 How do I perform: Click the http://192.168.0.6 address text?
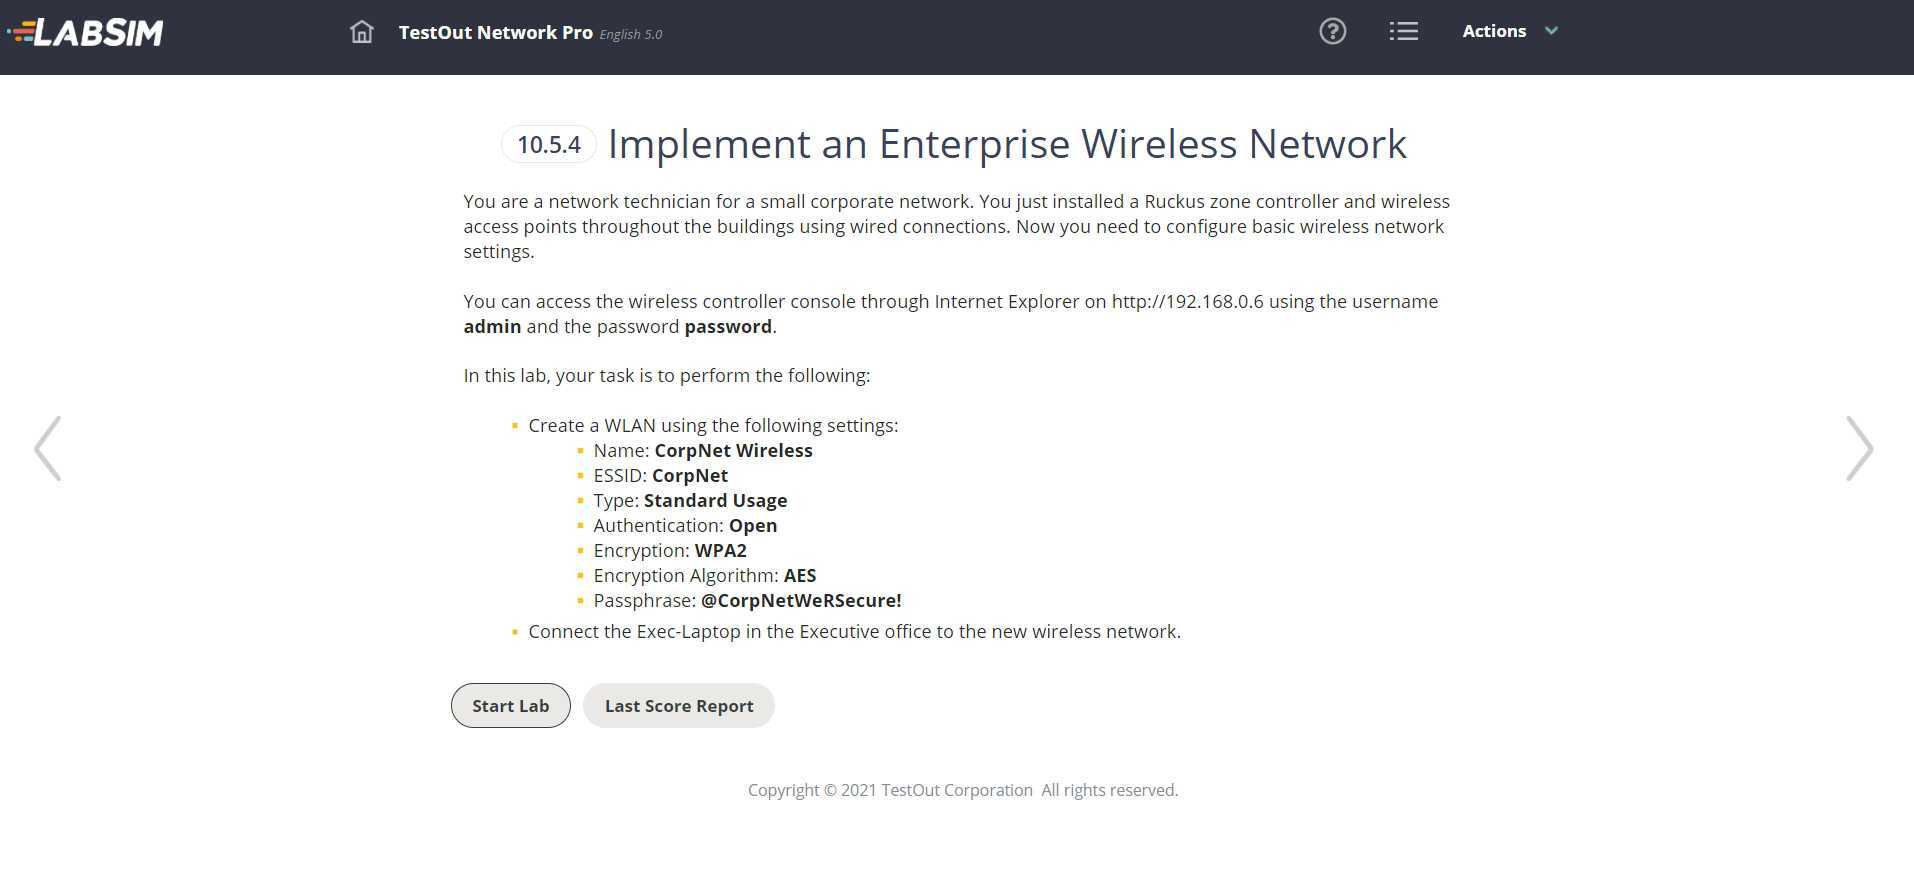pyautogui.click(x=1187, y=301)
